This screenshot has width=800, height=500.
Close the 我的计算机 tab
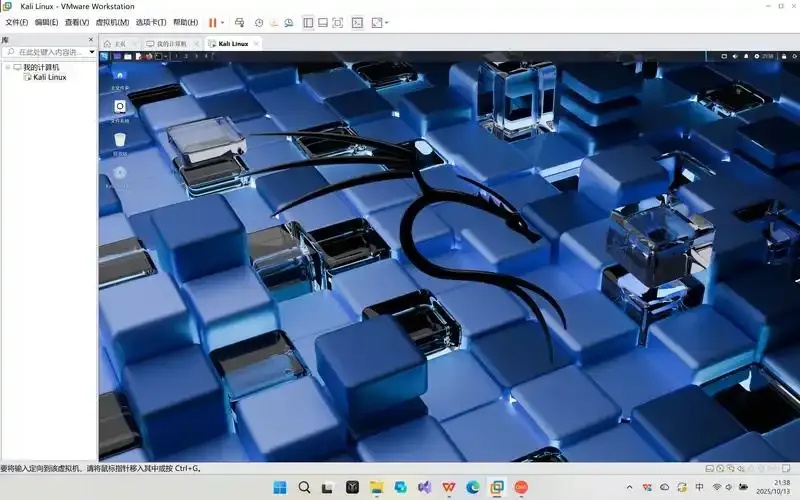click(x=196, y=44)
